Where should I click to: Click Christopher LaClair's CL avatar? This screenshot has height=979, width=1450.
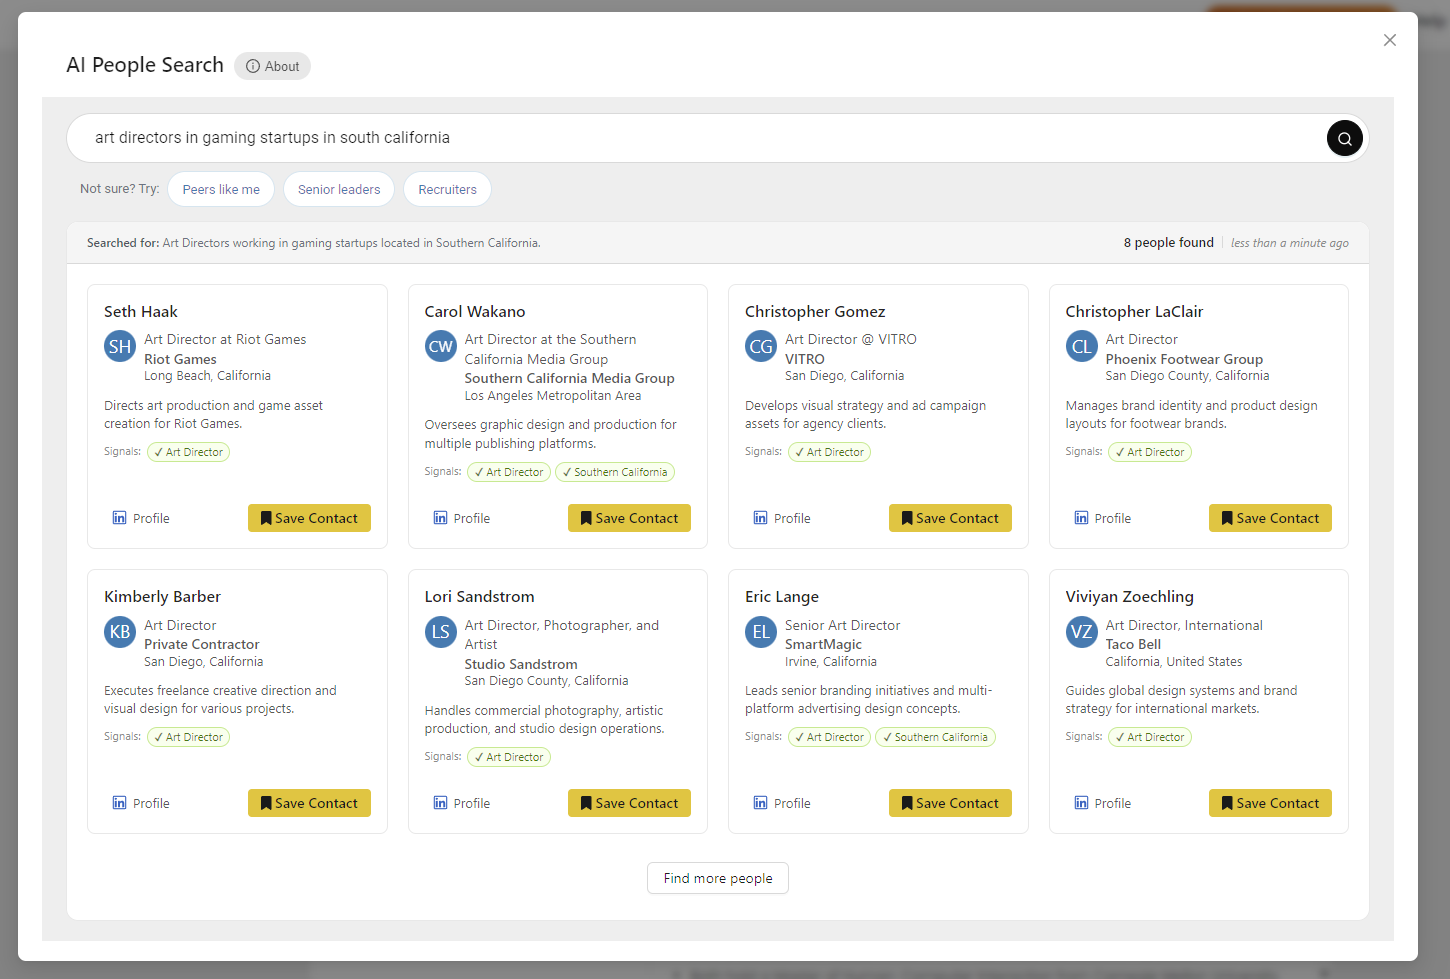pos(1082,346)
